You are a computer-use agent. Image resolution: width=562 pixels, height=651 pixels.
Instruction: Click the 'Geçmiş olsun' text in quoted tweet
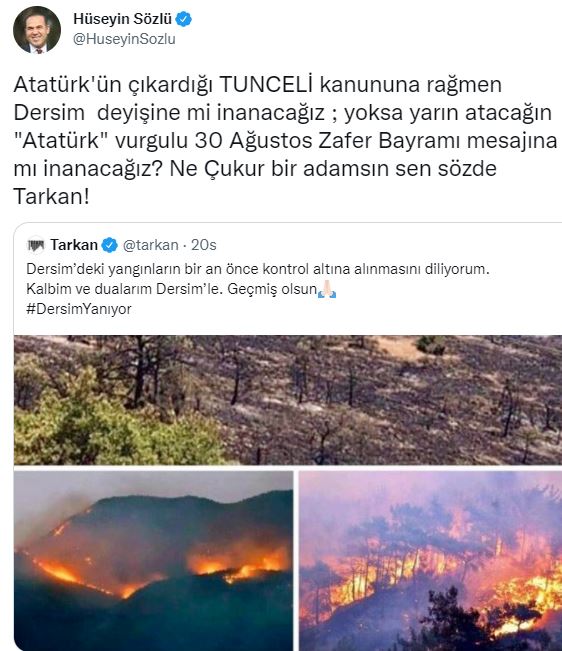(272, 289)
